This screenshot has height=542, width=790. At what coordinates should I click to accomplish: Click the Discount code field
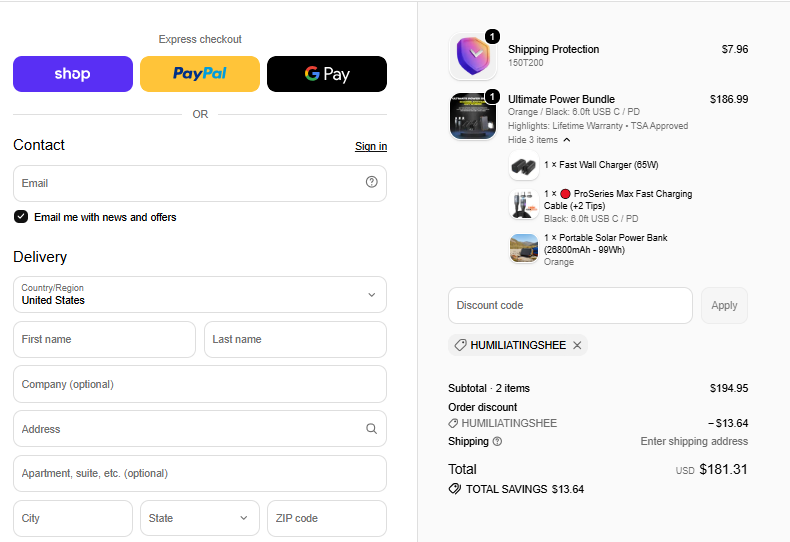[570, 305]
